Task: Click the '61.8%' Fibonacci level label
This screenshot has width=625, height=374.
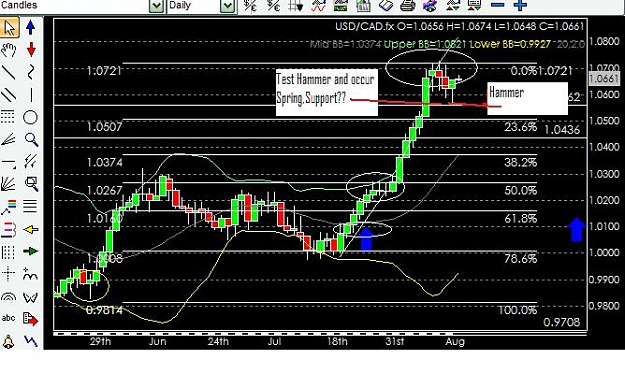Action: (x=520, y=218)
